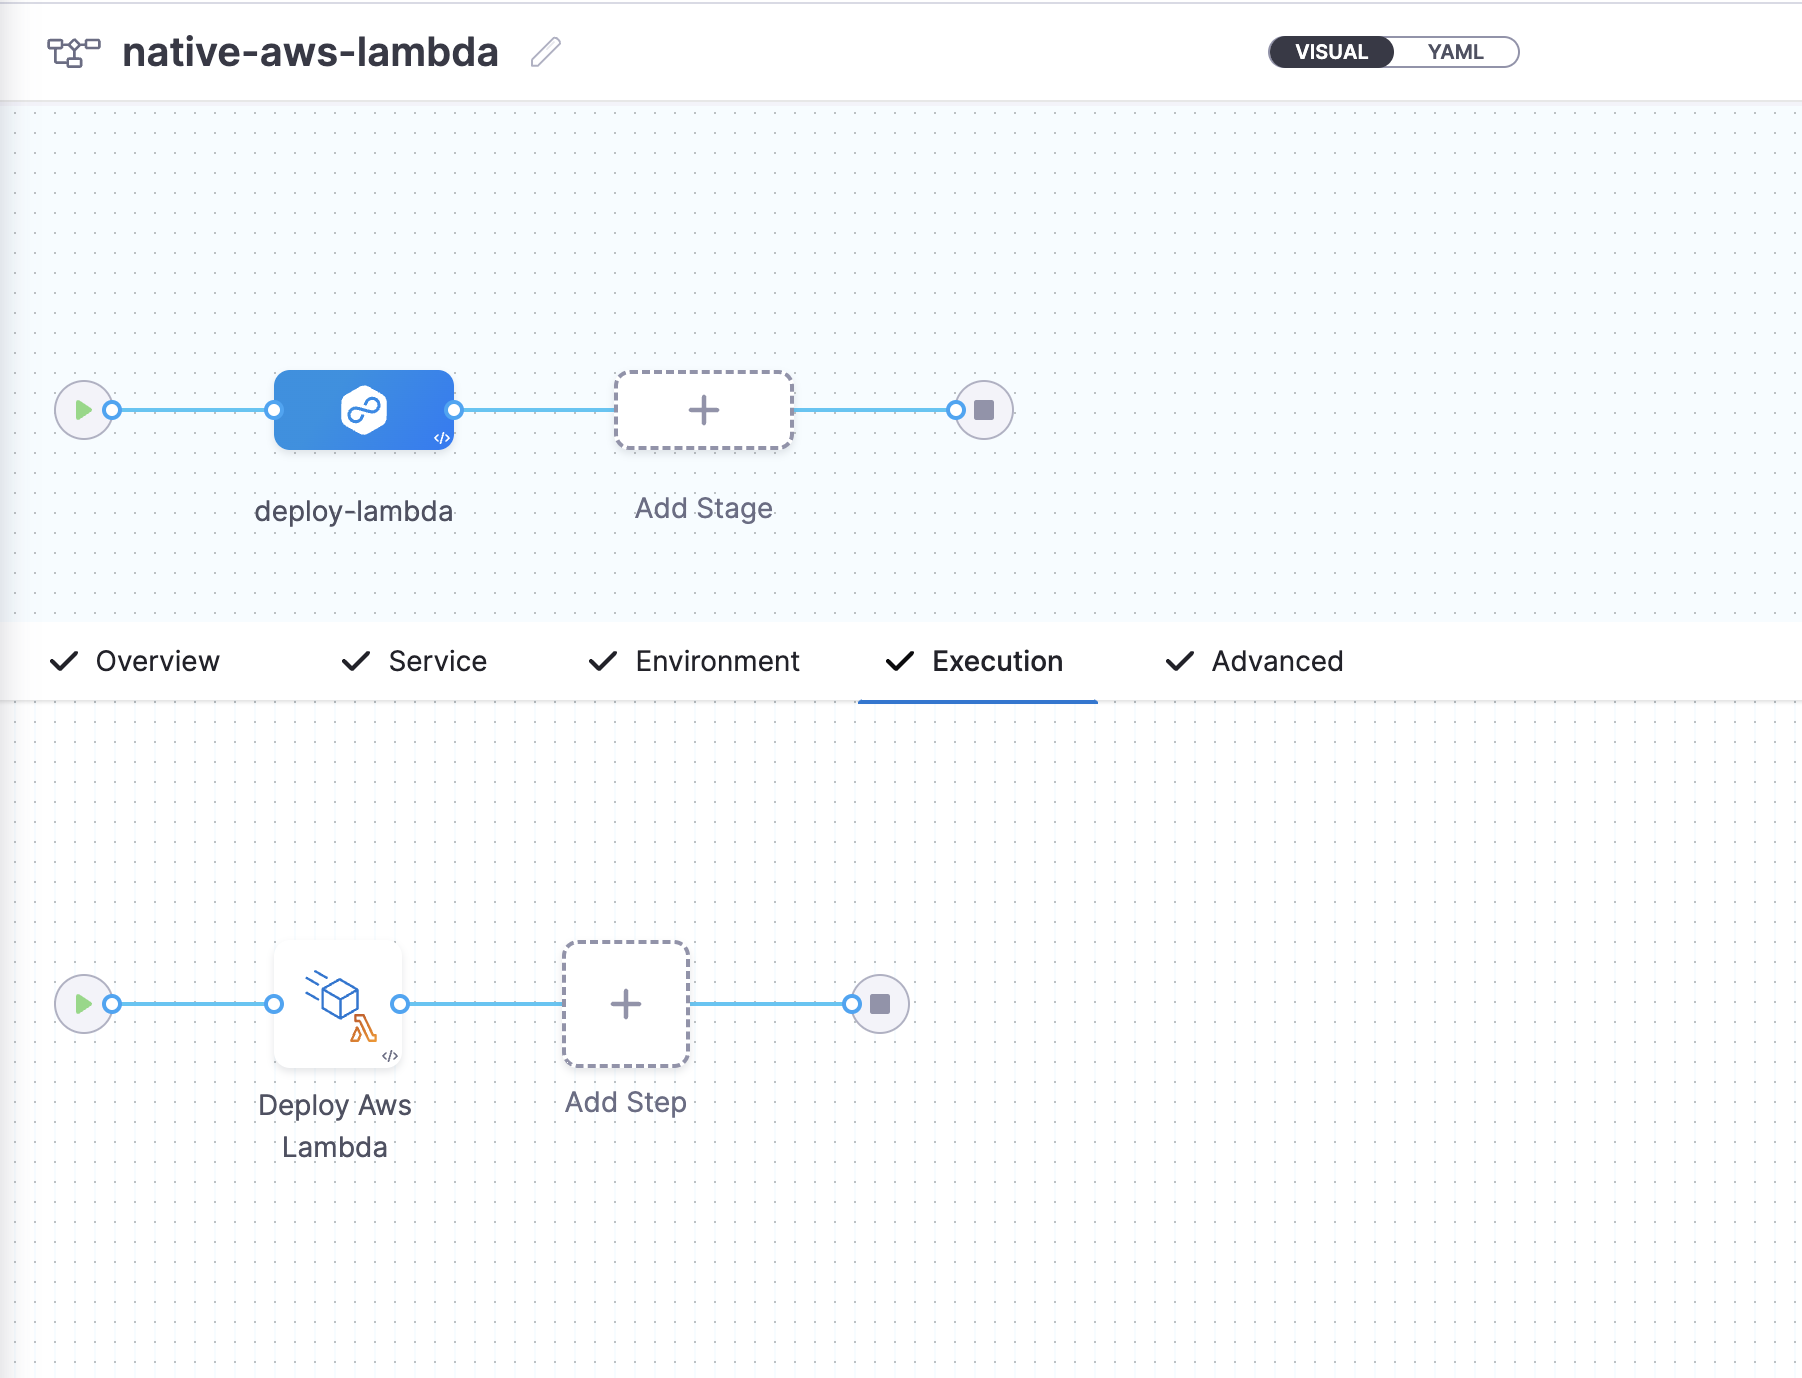Add a new step with plus box

626,1004
